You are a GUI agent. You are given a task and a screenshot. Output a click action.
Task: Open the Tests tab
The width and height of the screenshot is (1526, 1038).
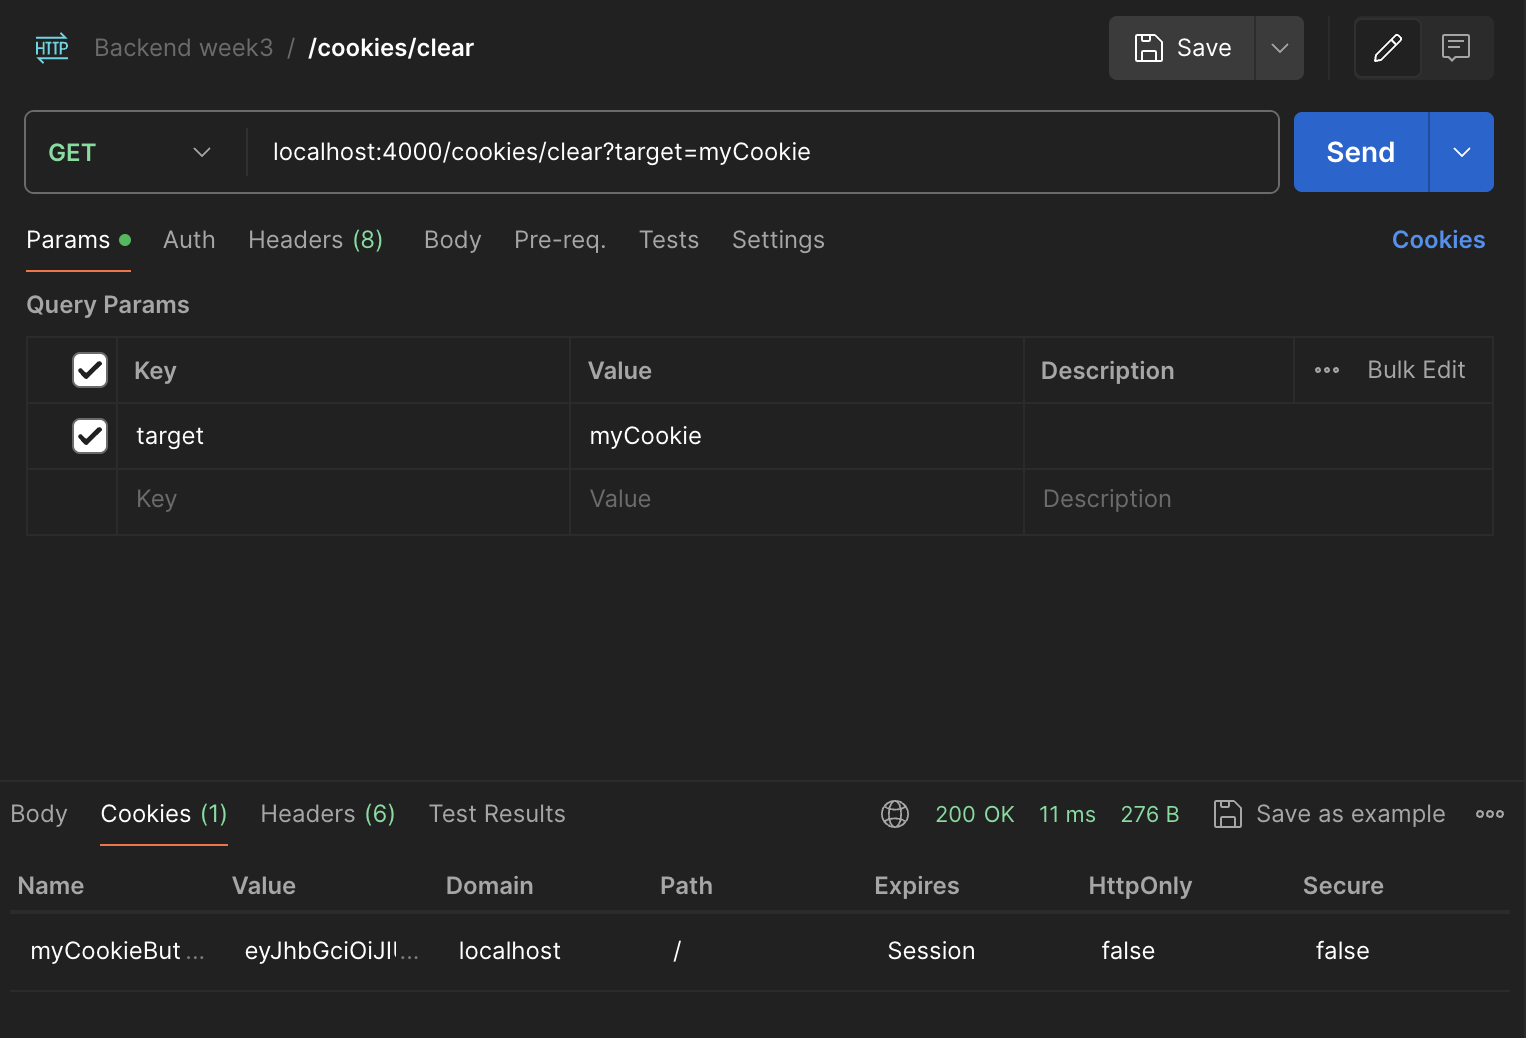(x=669, y=240)
